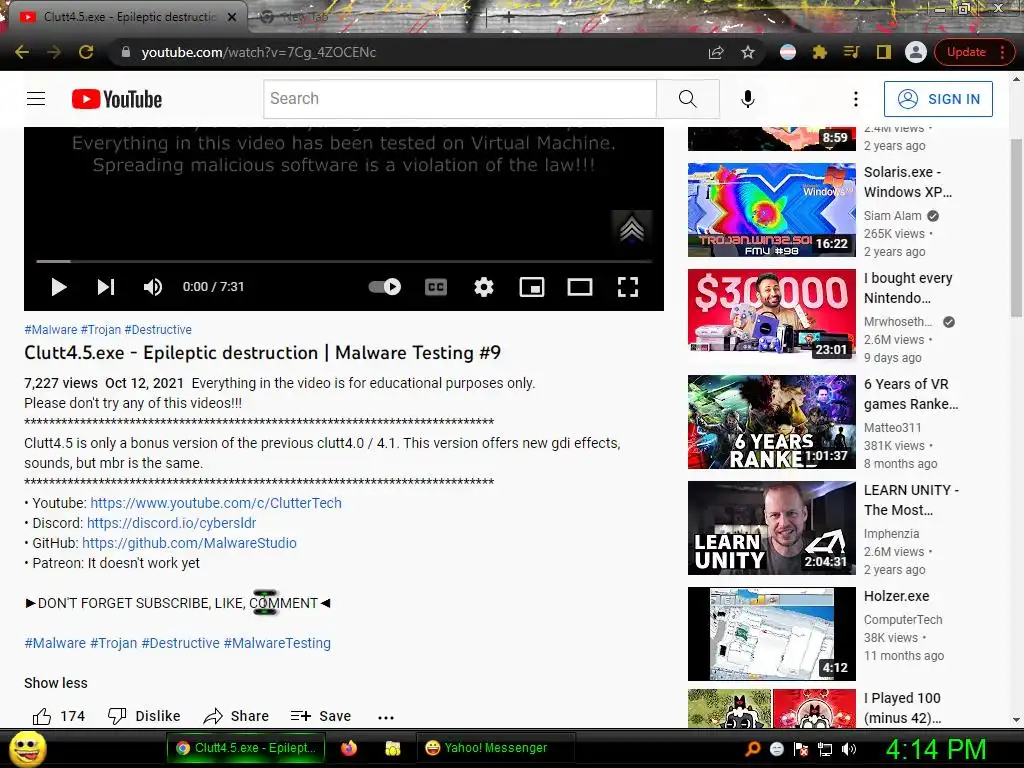The width and height of the screenshot is (1024, 768).
Task: Bookmark this page with the star icon
Action: coord(748,52)
